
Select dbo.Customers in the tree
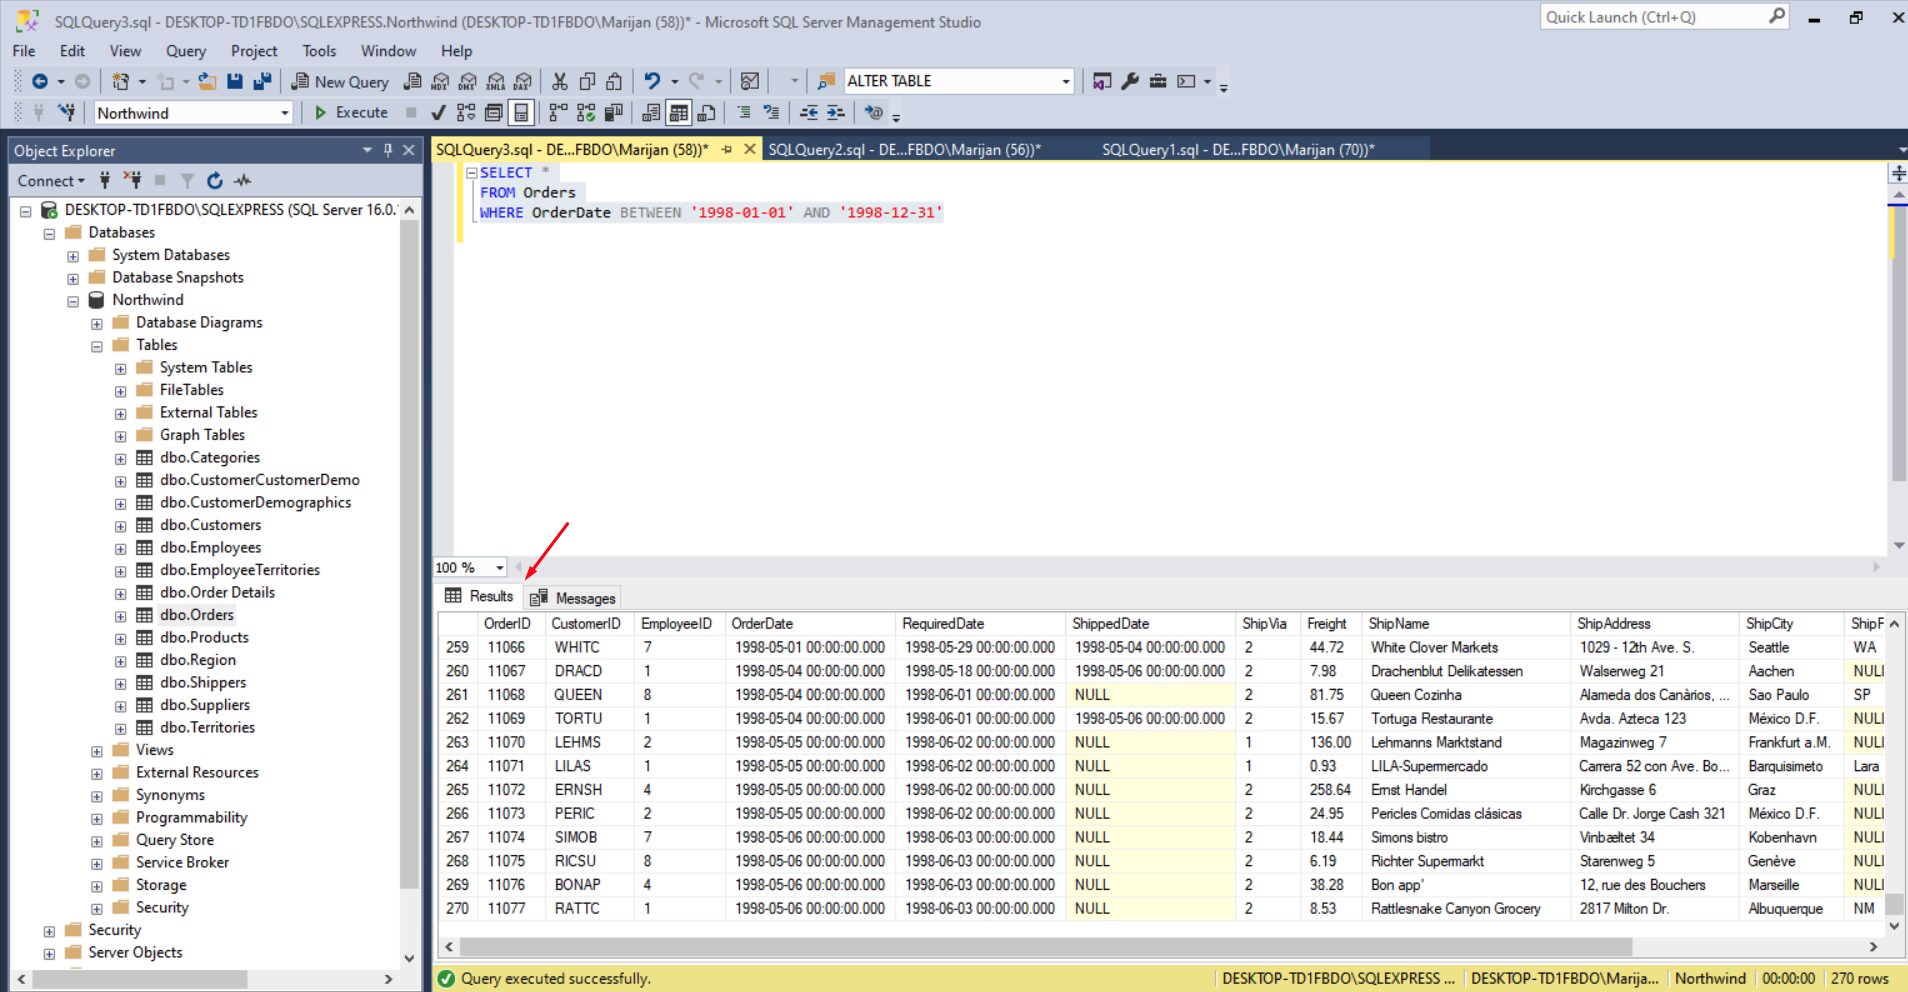tap(210, 525)
